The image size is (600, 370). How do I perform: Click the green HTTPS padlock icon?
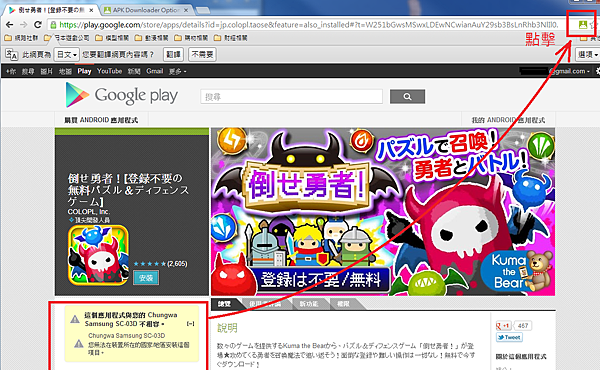(53, 25)
